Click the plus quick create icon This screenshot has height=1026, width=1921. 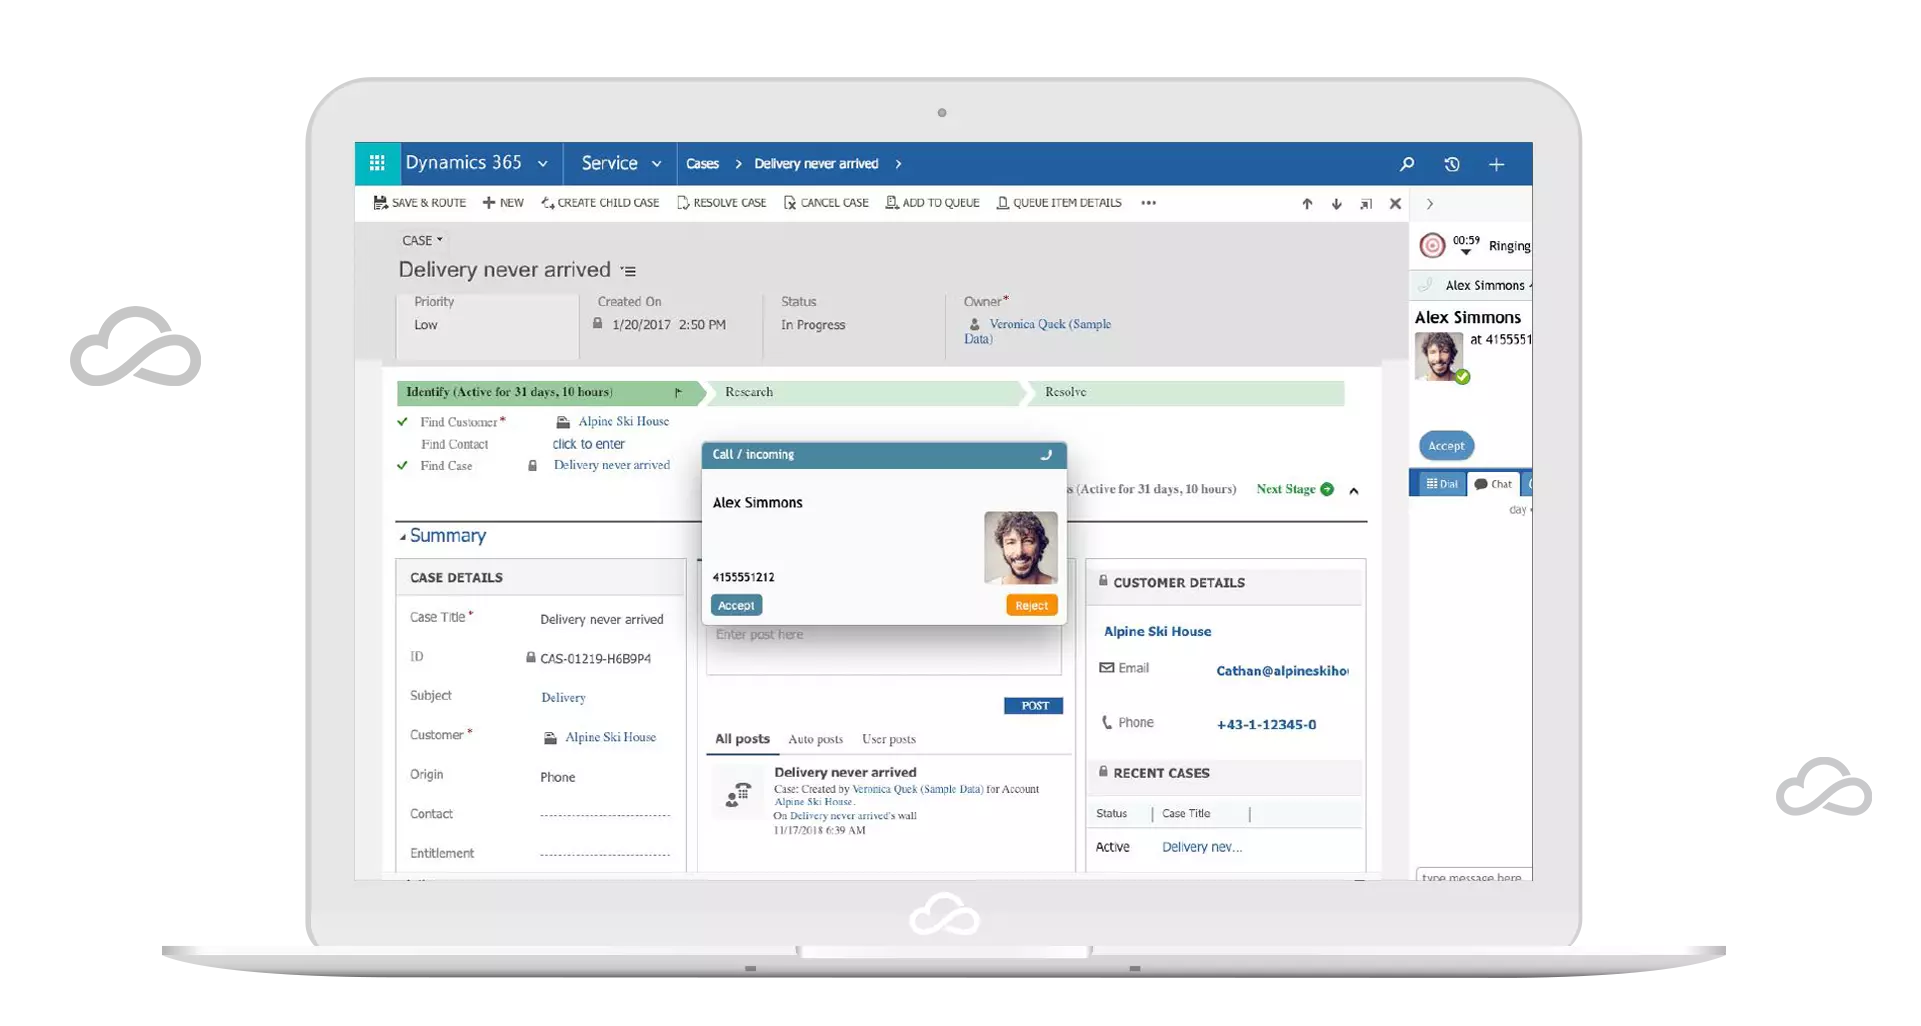tap(1496, 164)
